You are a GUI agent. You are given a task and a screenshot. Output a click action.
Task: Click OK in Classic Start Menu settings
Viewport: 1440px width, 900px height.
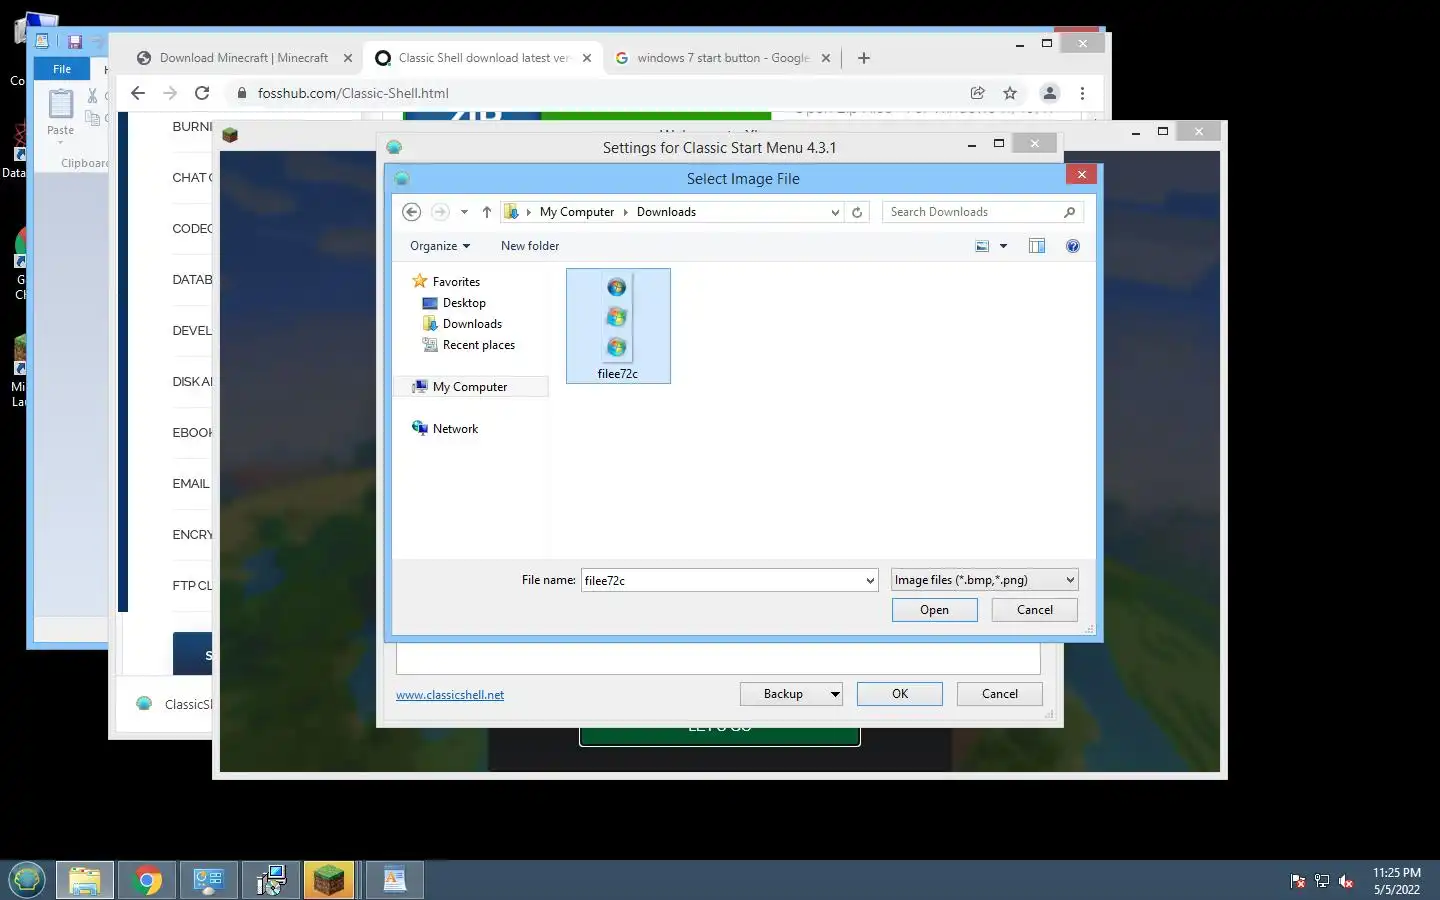(900, 694)
